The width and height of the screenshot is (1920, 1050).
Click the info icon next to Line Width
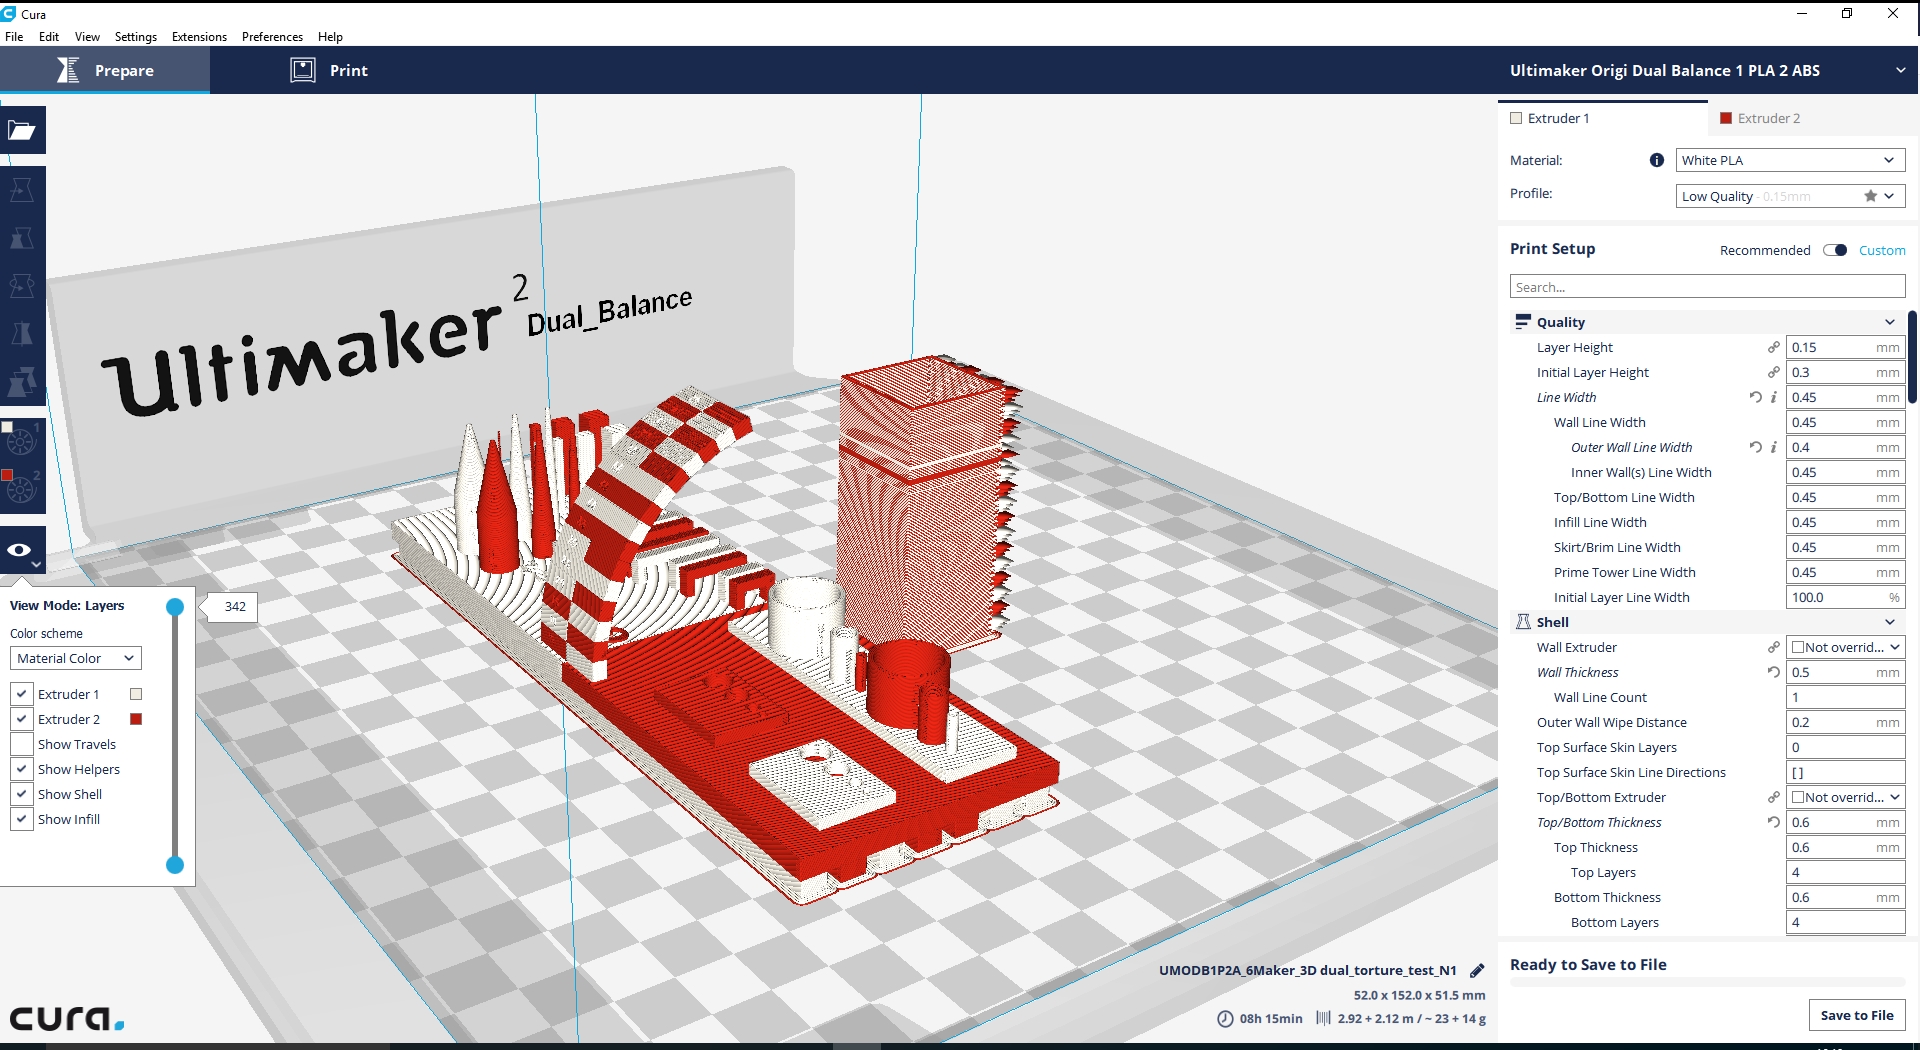(1774, 397)
